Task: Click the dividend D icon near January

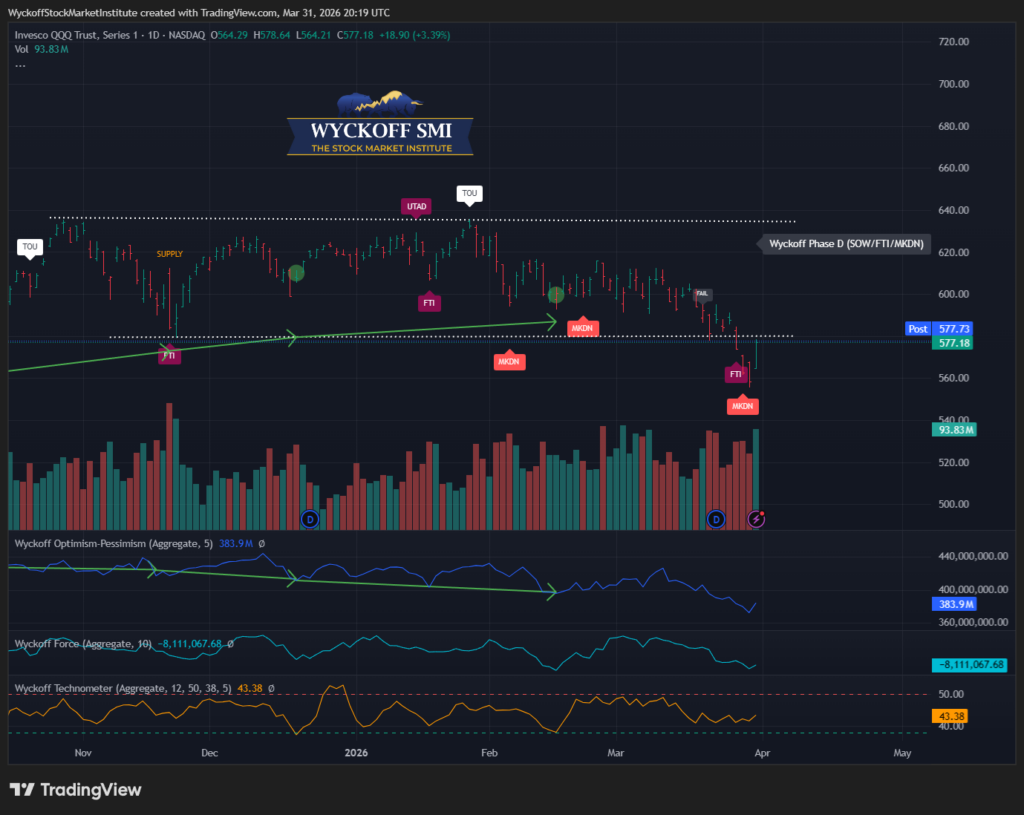Action: click(x=310, y=518)
